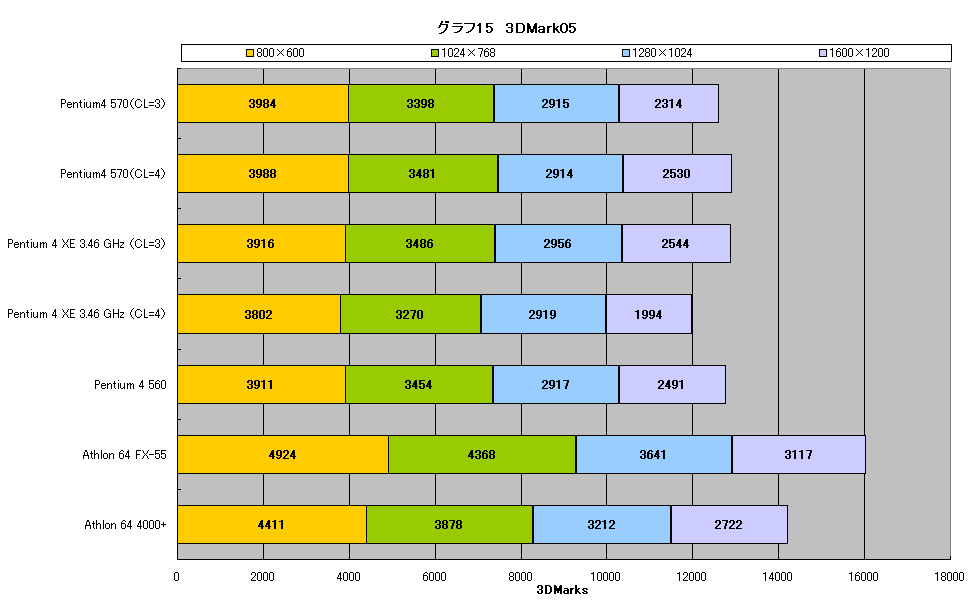Click the 3DMarks axis title
The width and height of the screenshot is (972, 604).
click(x=562, y=590)
